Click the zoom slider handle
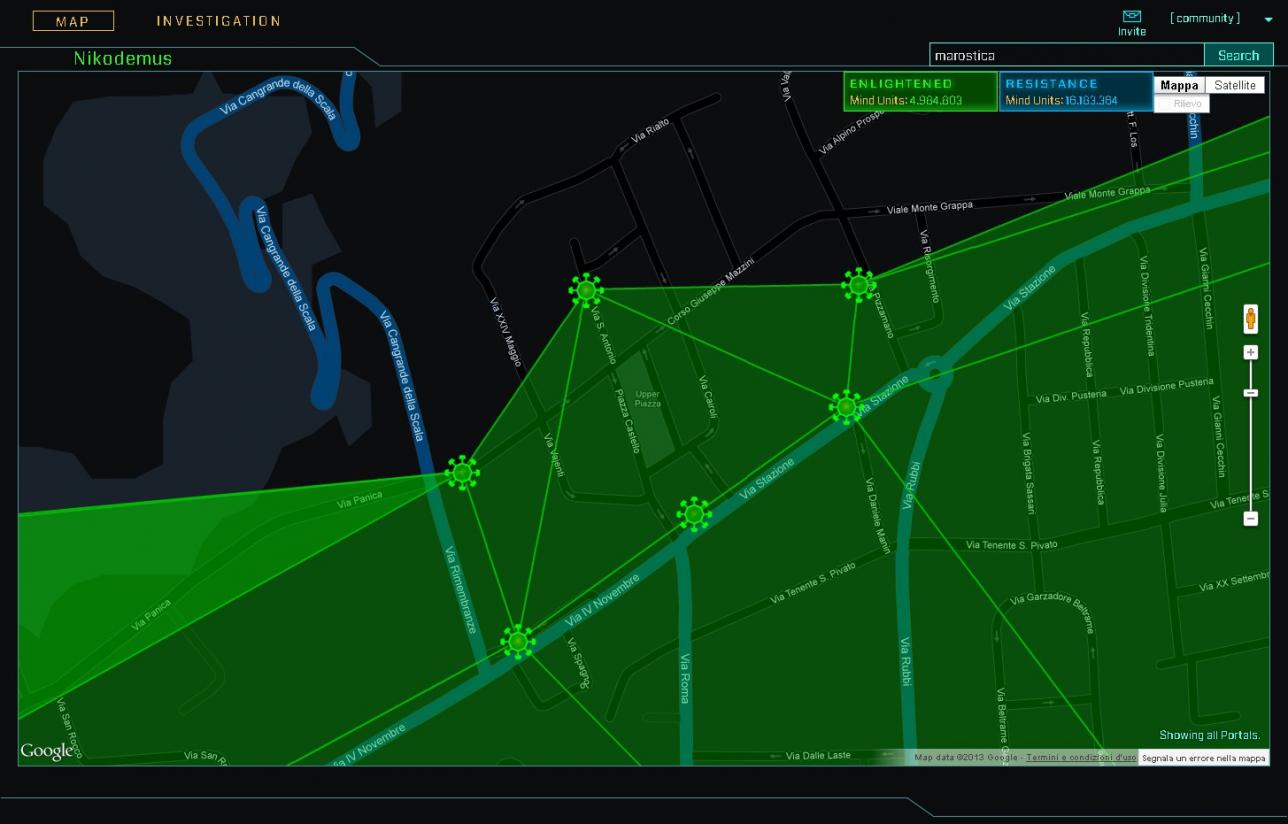 tap(1250, 393)
